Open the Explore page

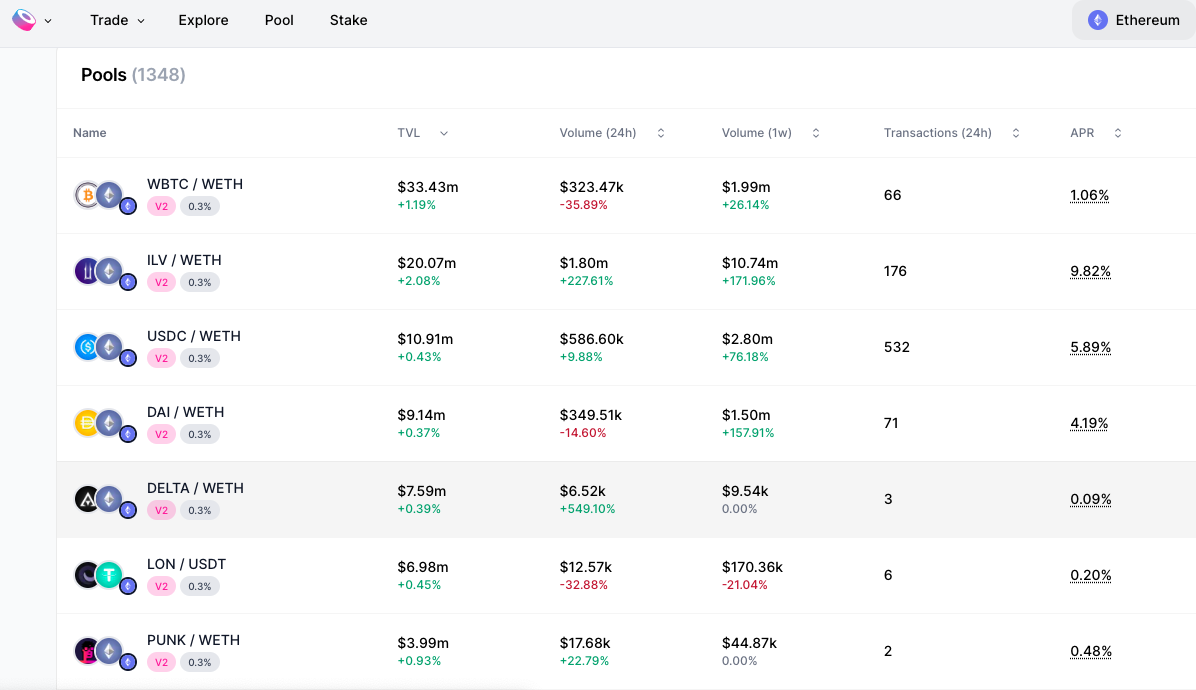tap(204, 21)
